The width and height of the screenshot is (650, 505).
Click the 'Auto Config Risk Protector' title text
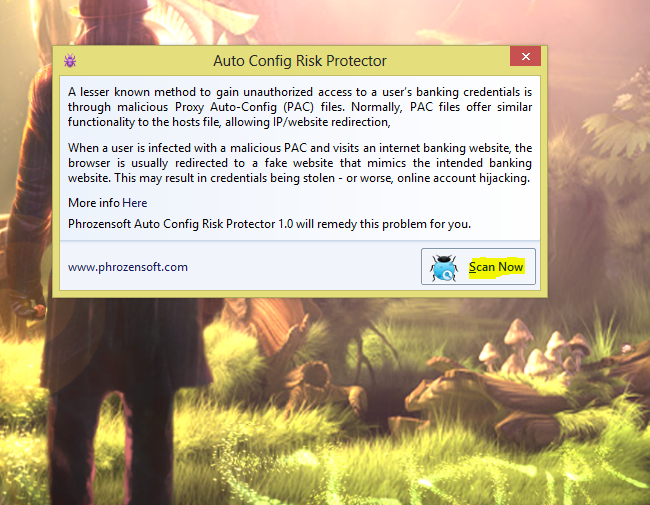tap(300, 61)
